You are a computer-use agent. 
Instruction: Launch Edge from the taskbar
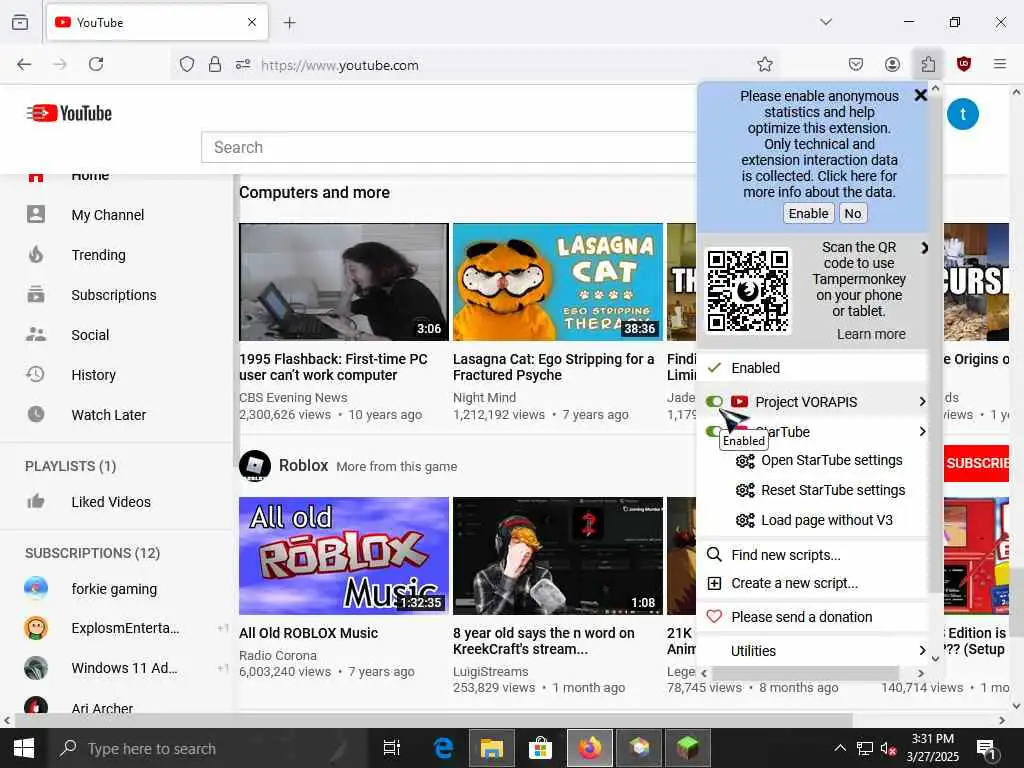[443, 748]
